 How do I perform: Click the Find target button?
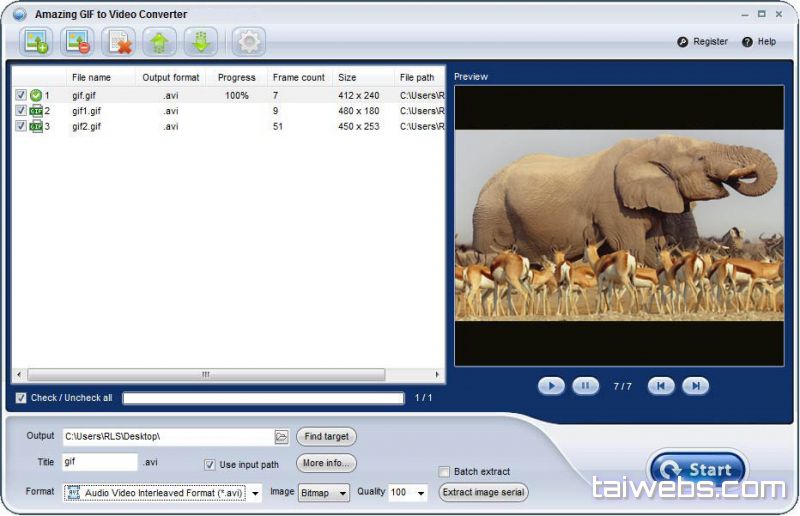click(326, 437)
